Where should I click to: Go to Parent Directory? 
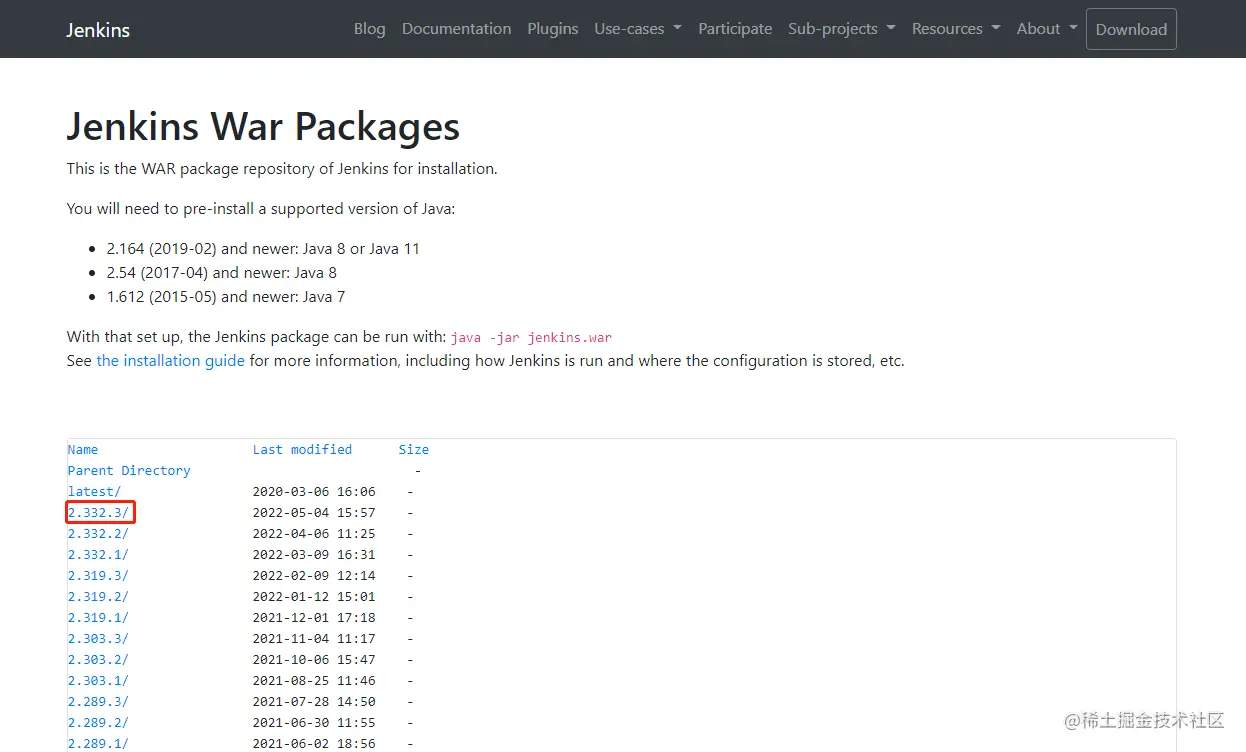pos(129,471)
